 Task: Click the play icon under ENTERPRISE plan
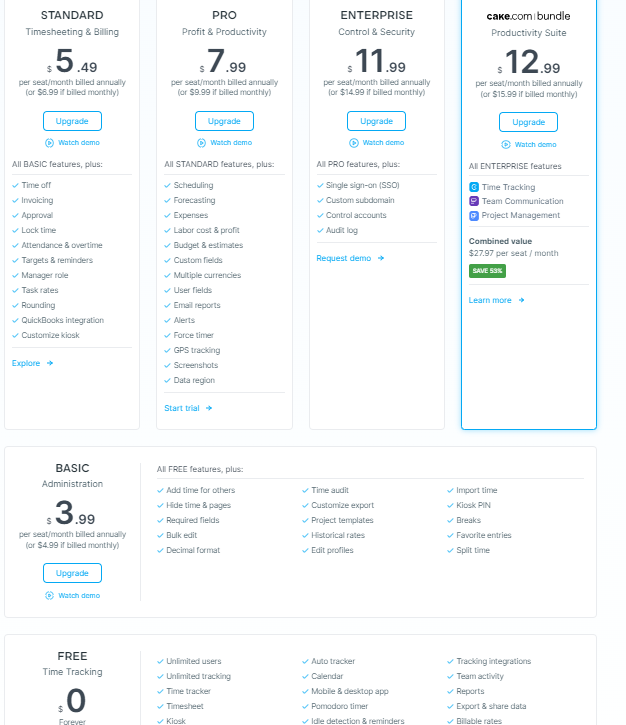353,143
